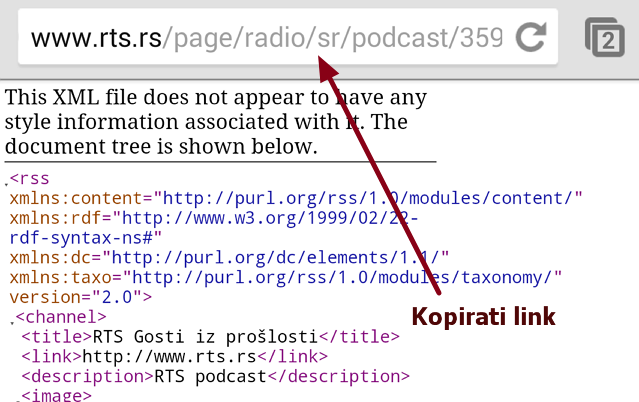639x402 pixels.
Task: Click the xmlns:dc attribute value
Action: pos(276,258)
